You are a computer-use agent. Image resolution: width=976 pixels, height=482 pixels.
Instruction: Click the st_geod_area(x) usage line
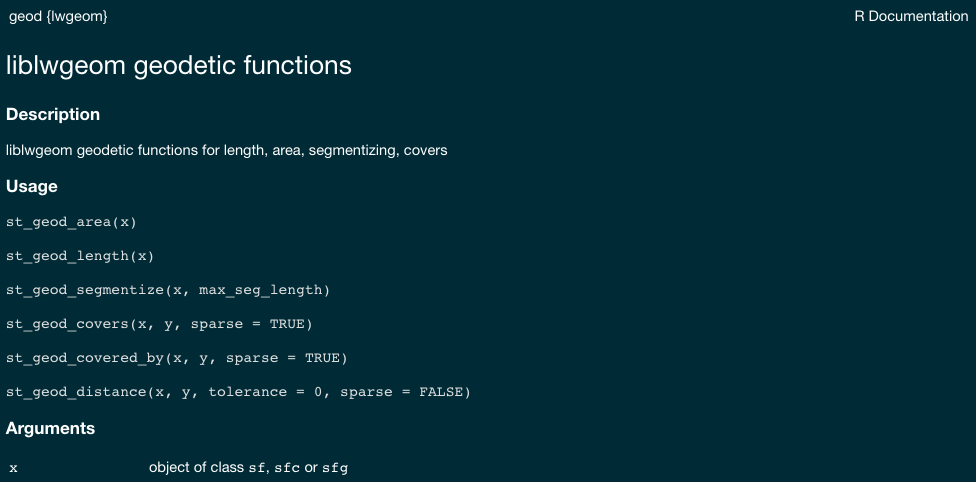[71, 222]
